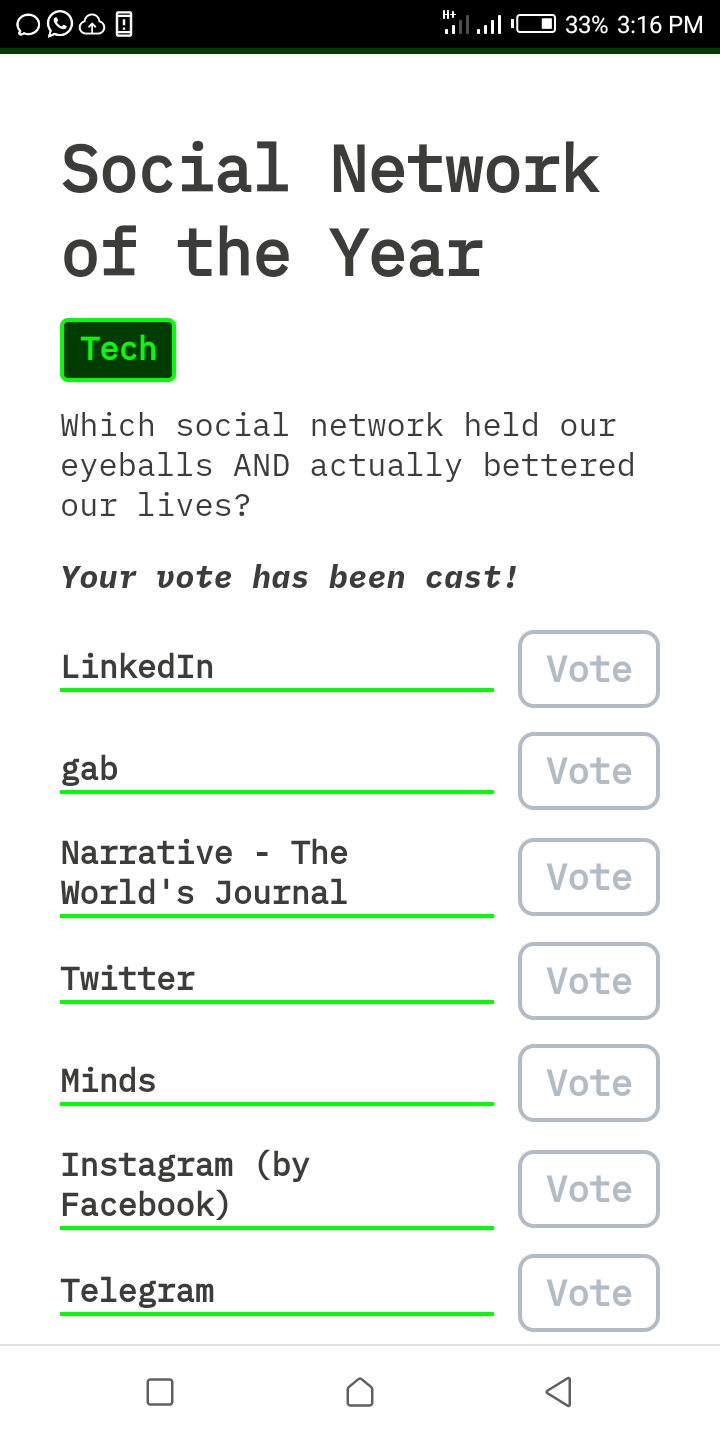The image size is (720, 1440).
Task: Tap the 3:16 PM clock
Action: tap(660, 24)
